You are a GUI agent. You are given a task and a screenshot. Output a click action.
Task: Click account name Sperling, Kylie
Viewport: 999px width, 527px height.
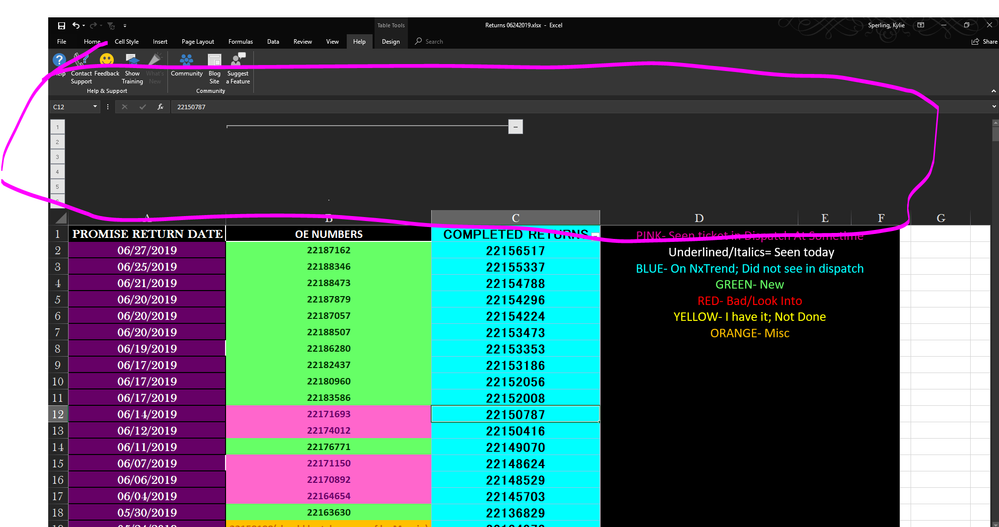click(886, 25)
